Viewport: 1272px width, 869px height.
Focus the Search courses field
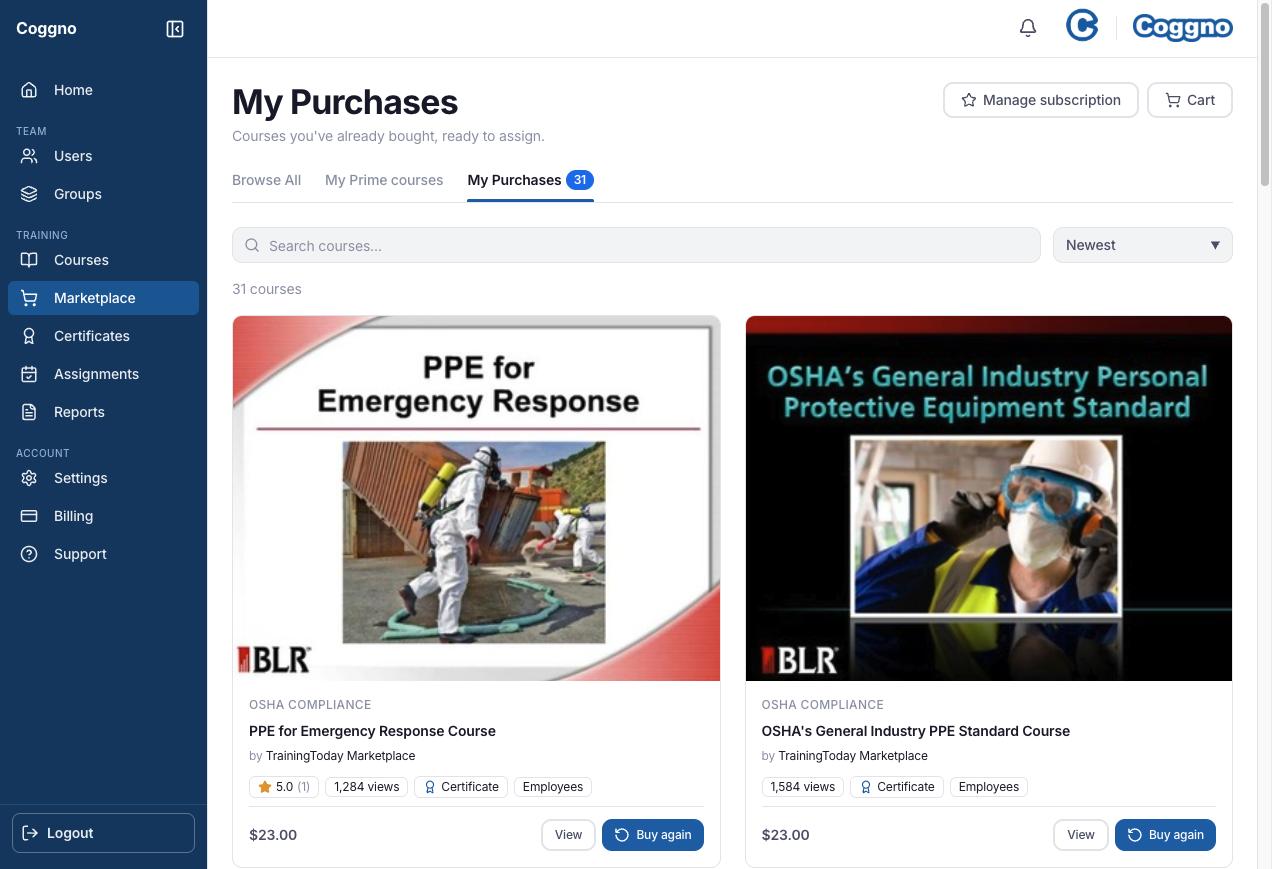(x=636, y=245)
